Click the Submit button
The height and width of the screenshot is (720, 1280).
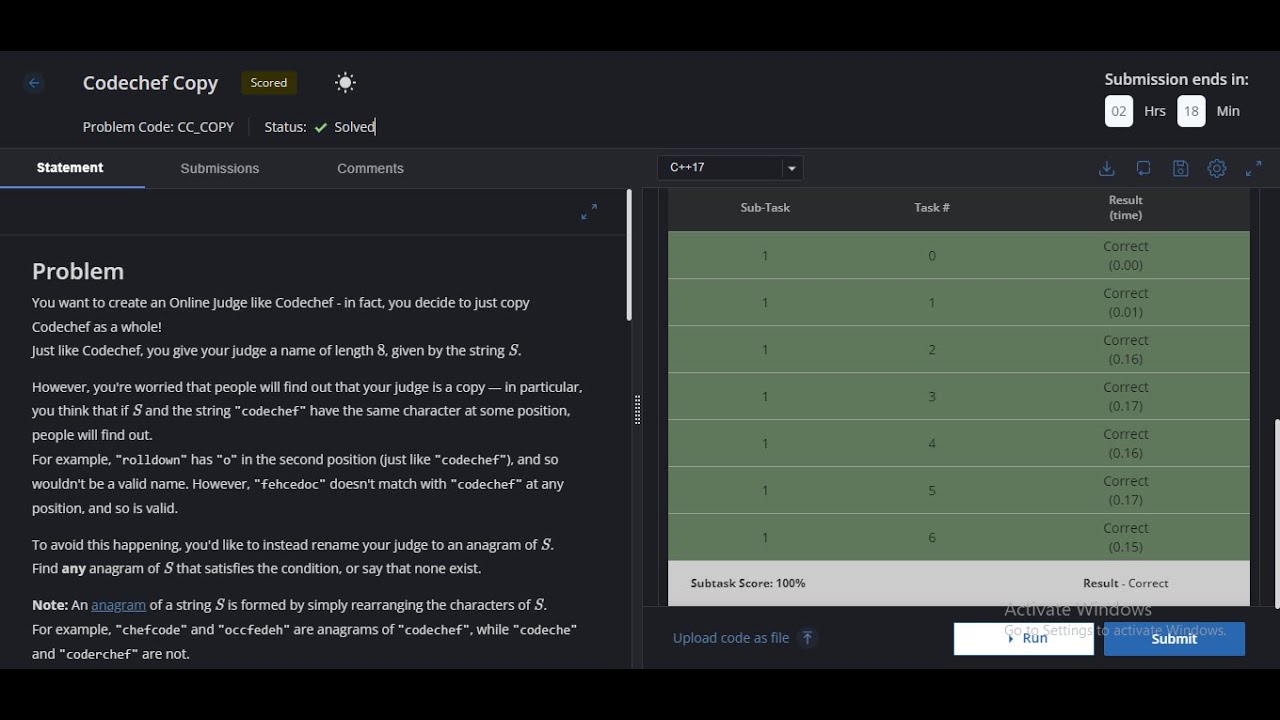1174,639
